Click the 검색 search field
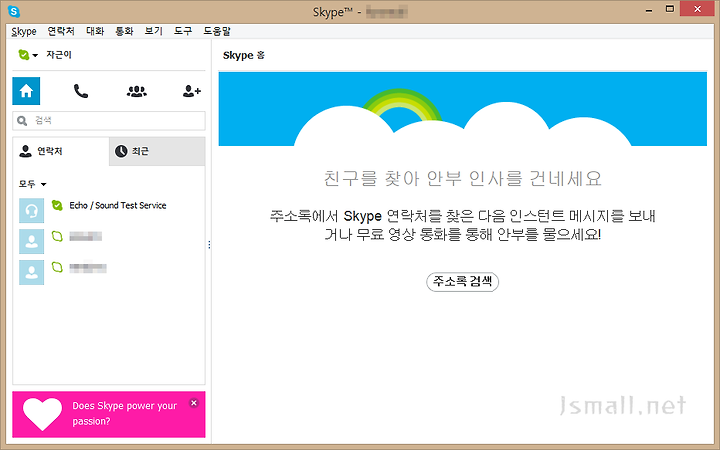Viewport: 720px width, 450px height. point(109,121)
